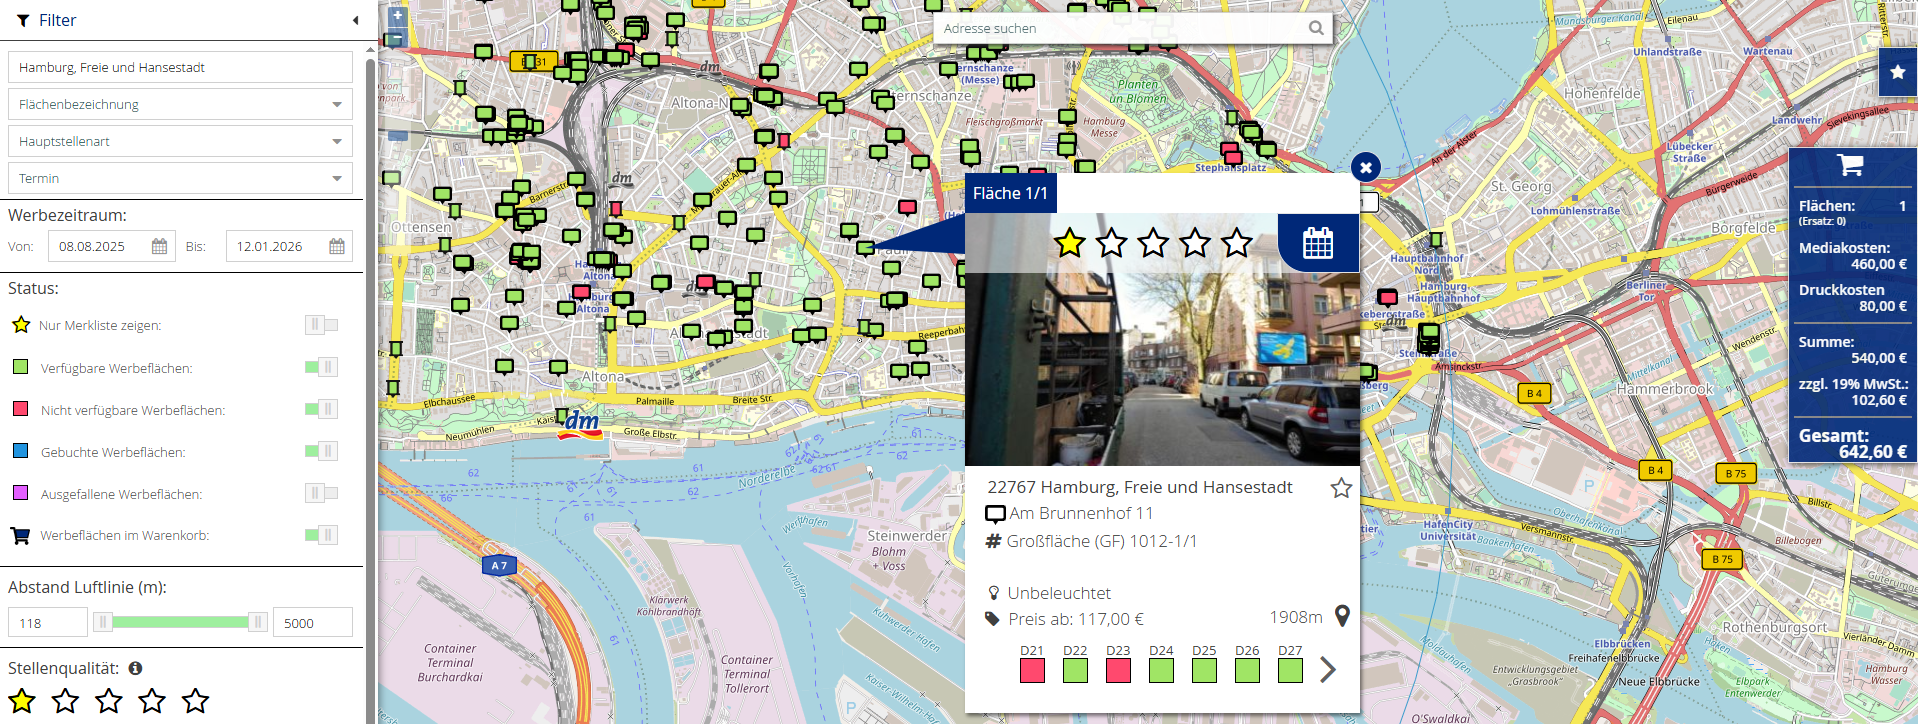The width and height of the screenshot is (1918, 724).
Task: Open the calendar icon in popup header
Action: [x=1317, y=243]
